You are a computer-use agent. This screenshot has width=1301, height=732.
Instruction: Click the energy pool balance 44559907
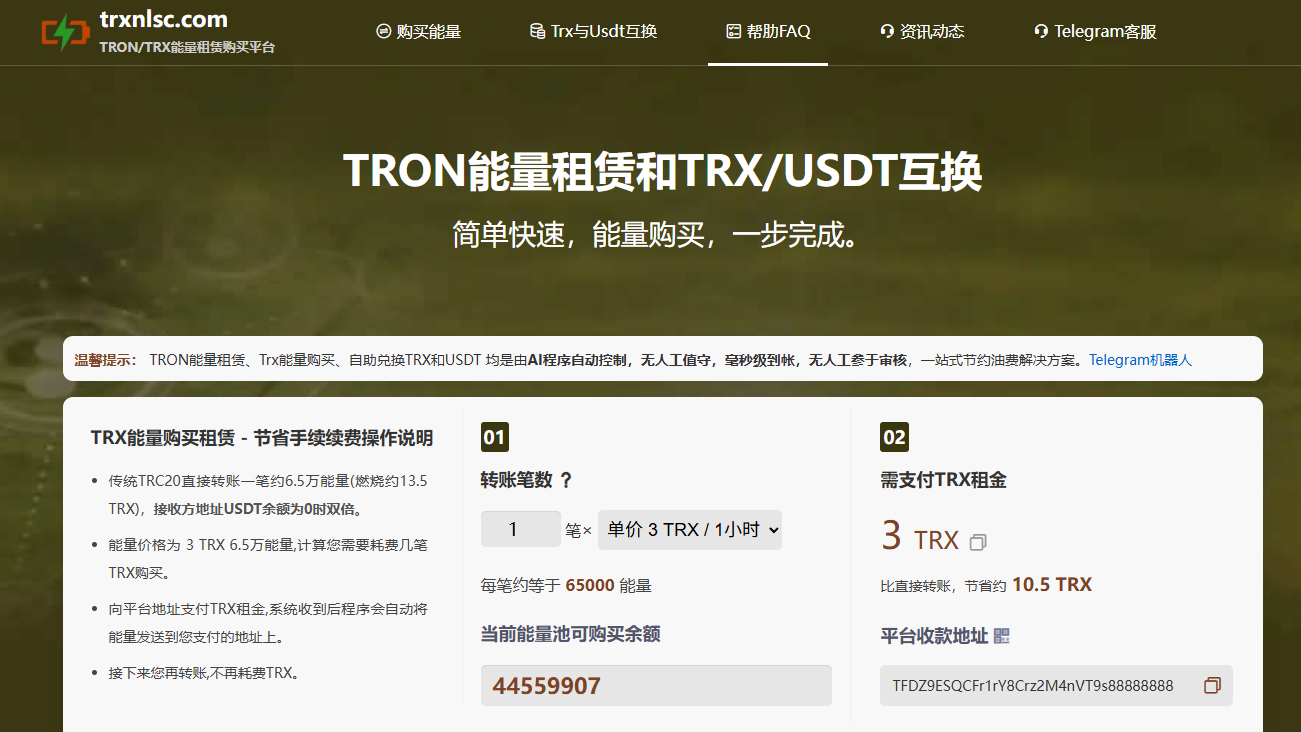point(656,686)
